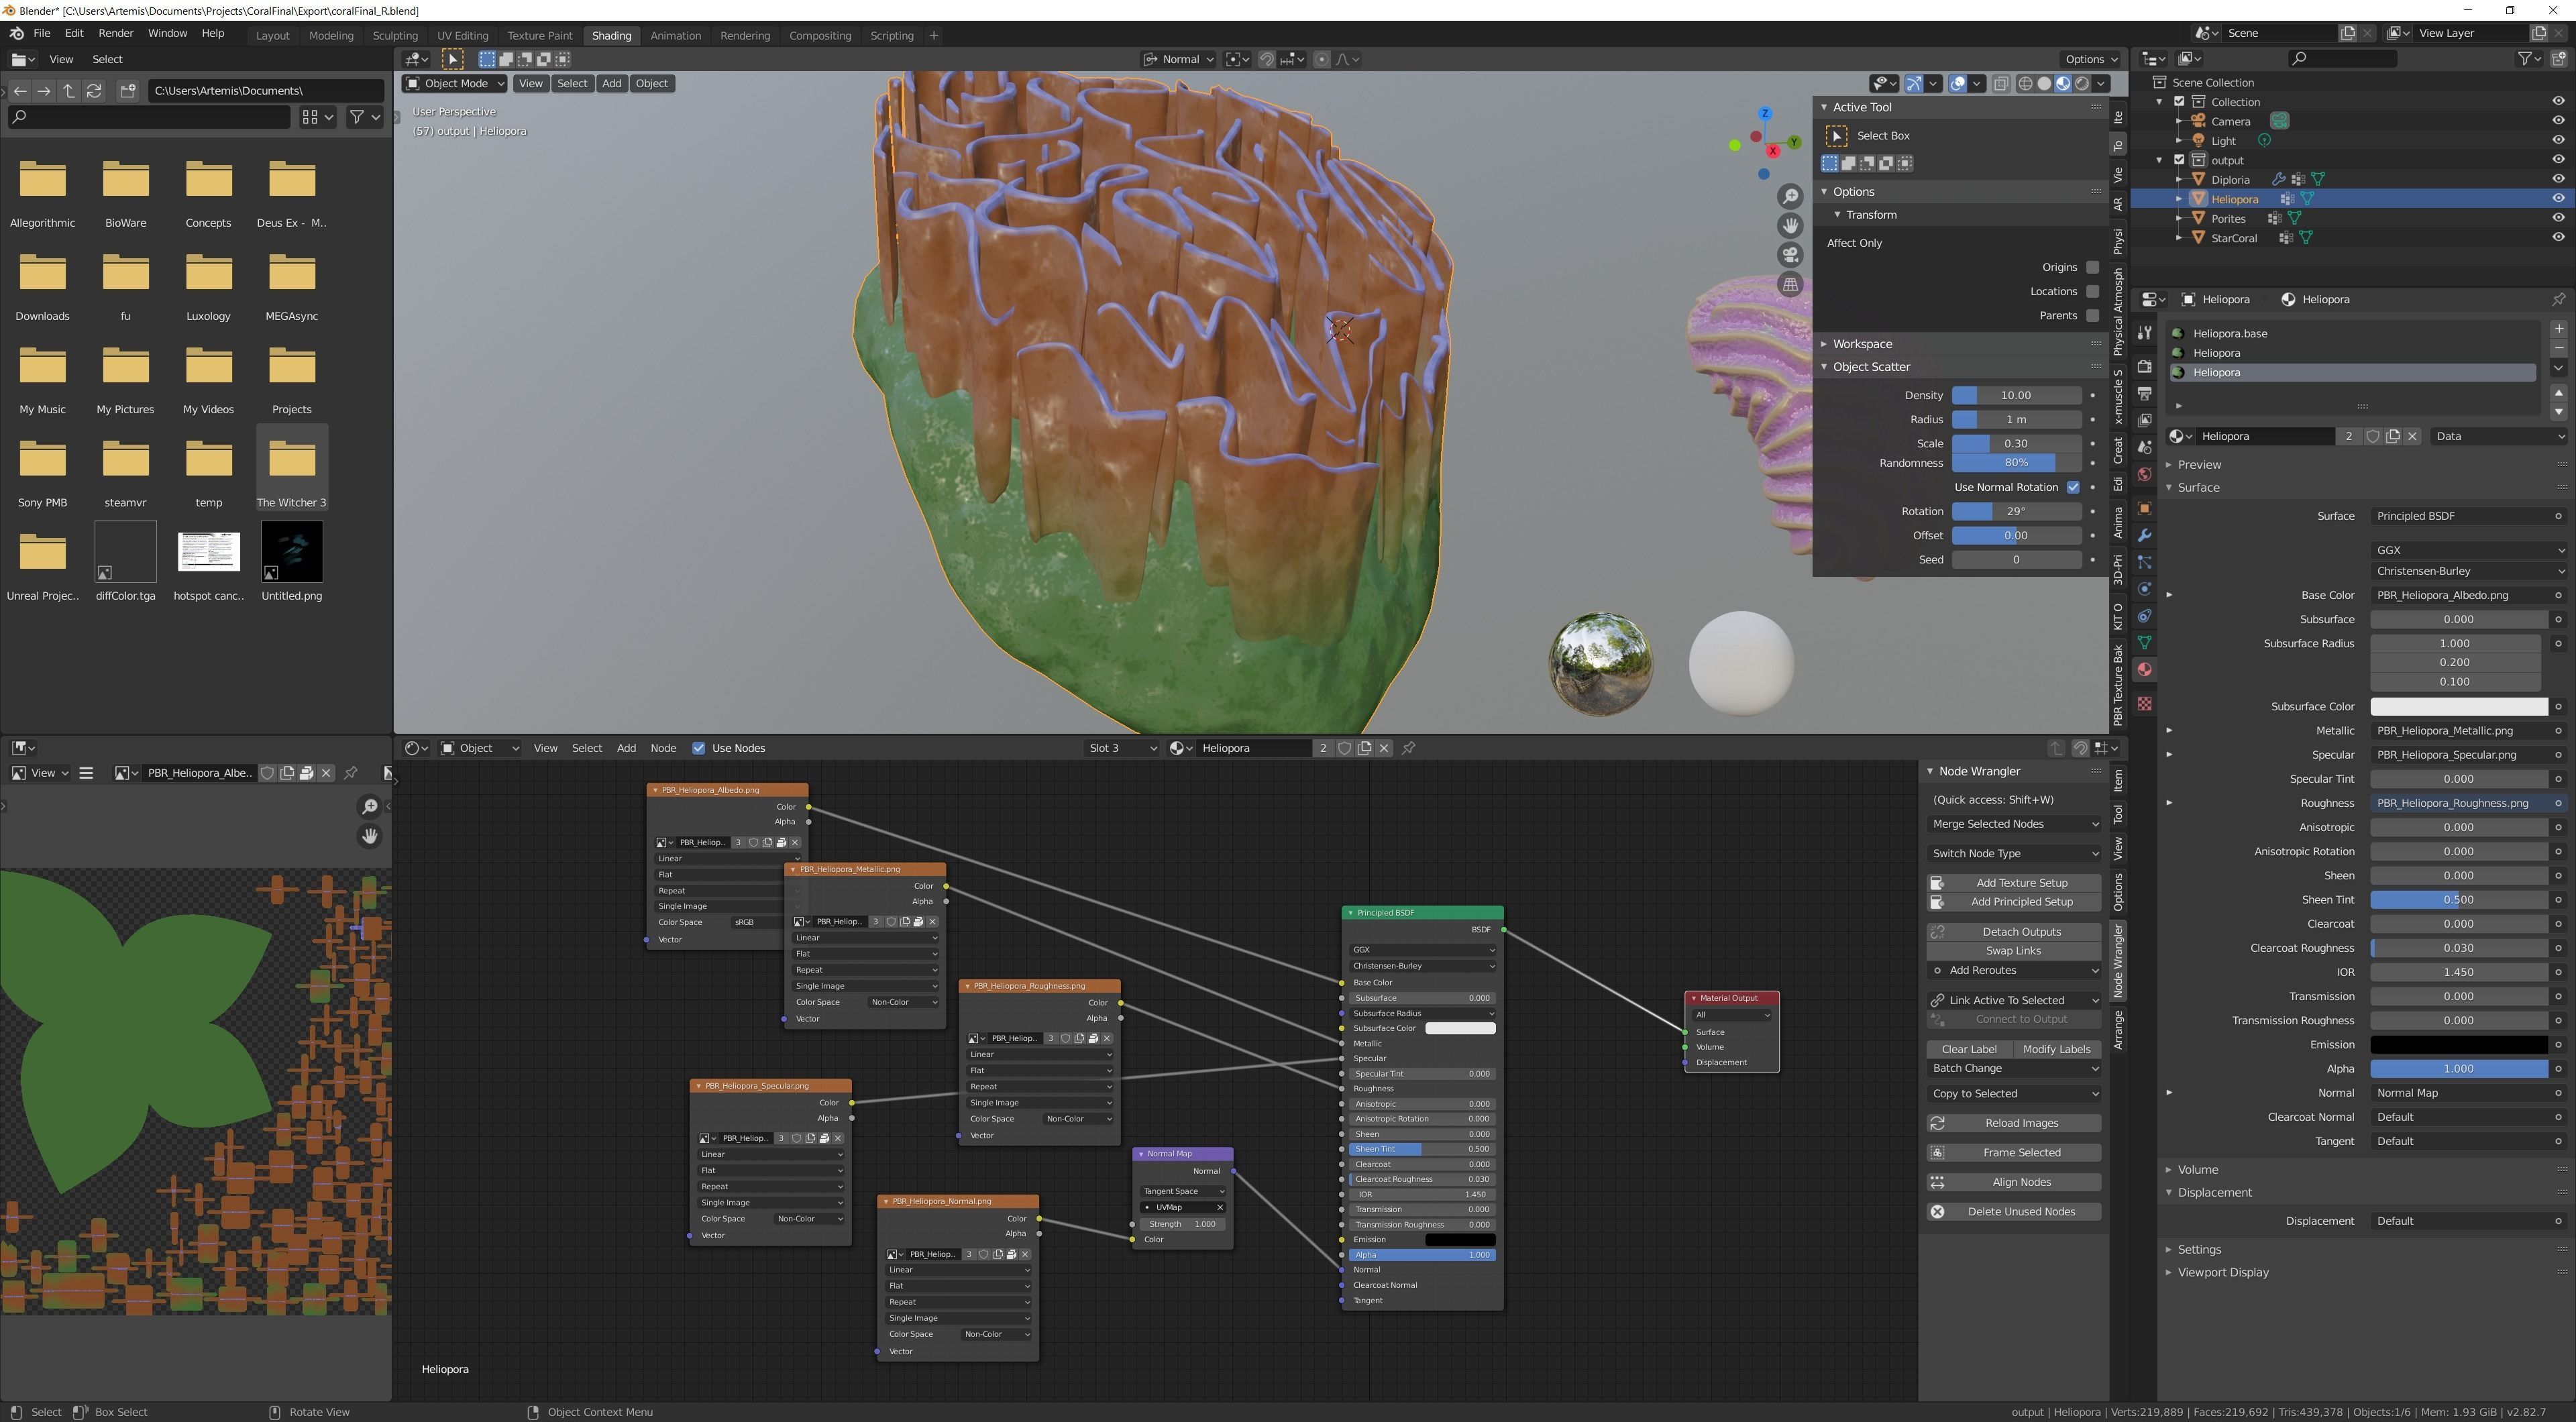Click the Subsurface Color swatch in properties

[2459, 707]
